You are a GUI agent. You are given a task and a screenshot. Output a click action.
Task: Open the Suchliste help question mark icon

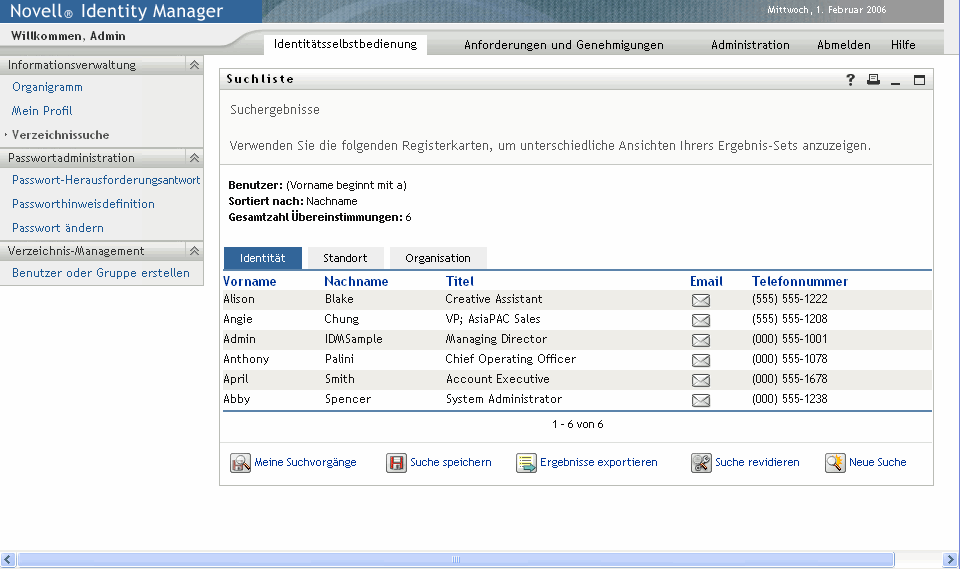(851, 80)
